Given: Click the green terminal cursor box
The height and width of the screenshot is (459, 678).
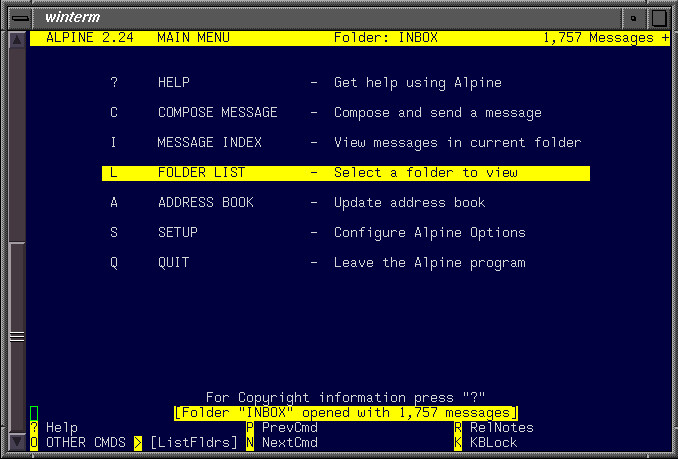Looking at the screenshot, I should (34, 413).
